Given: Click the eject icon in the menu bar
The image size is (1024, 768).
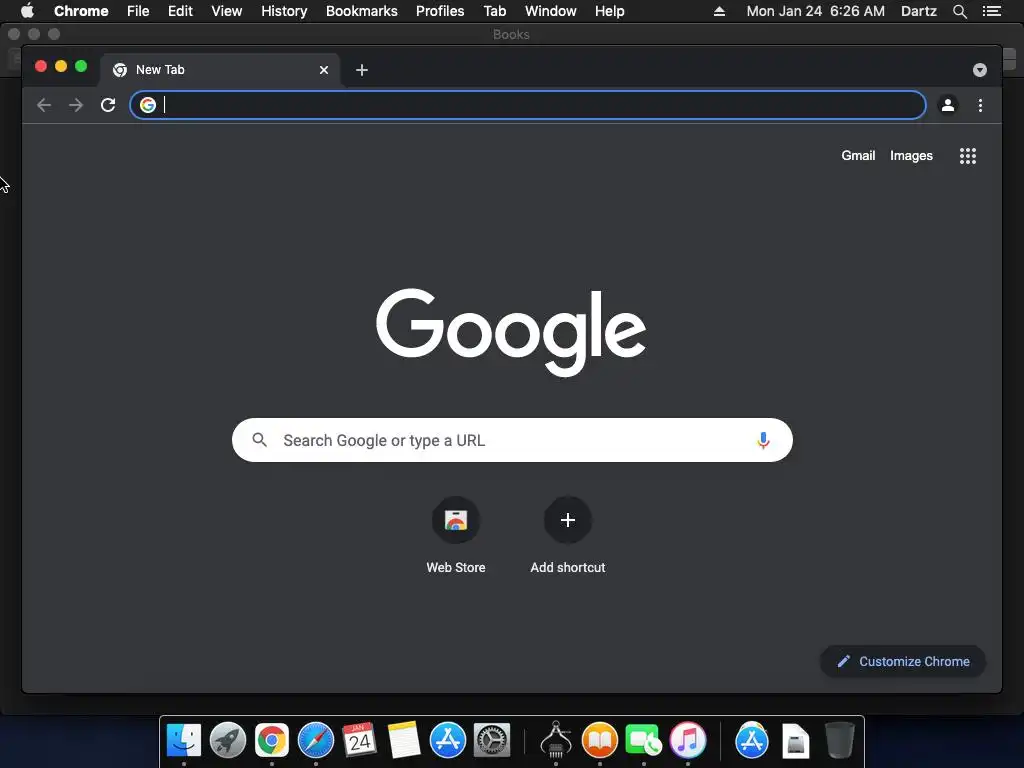Looking at the screenshot, I should 719,11.
